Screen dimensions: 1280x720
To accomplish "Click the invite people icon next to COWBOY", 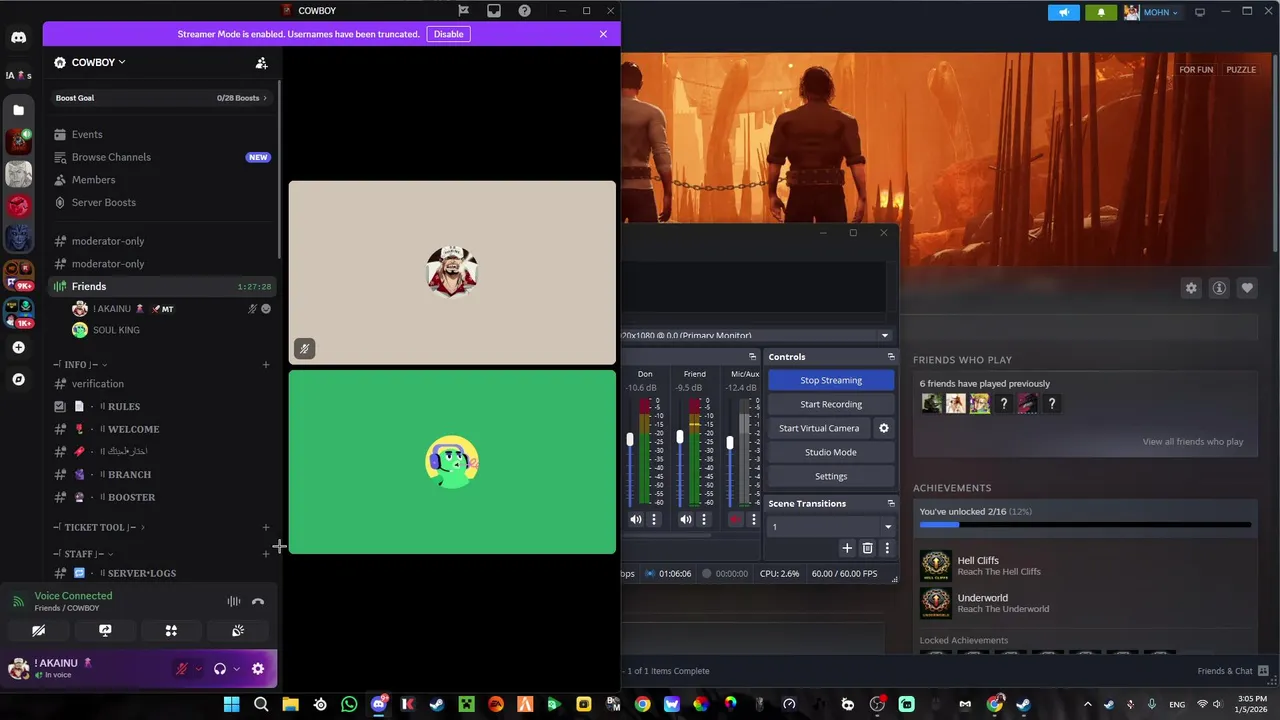I will tap(261, 63).
